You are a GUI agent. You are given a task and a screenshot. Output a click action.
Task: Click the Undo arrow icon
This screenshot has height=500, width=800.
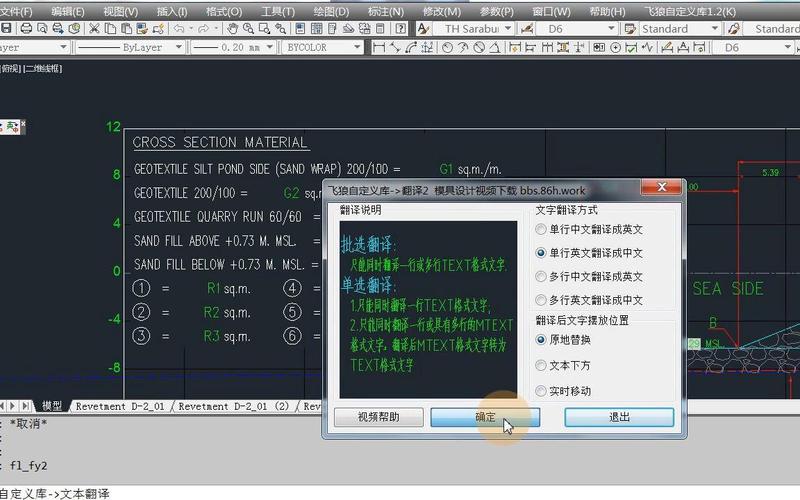click(179, 29)
